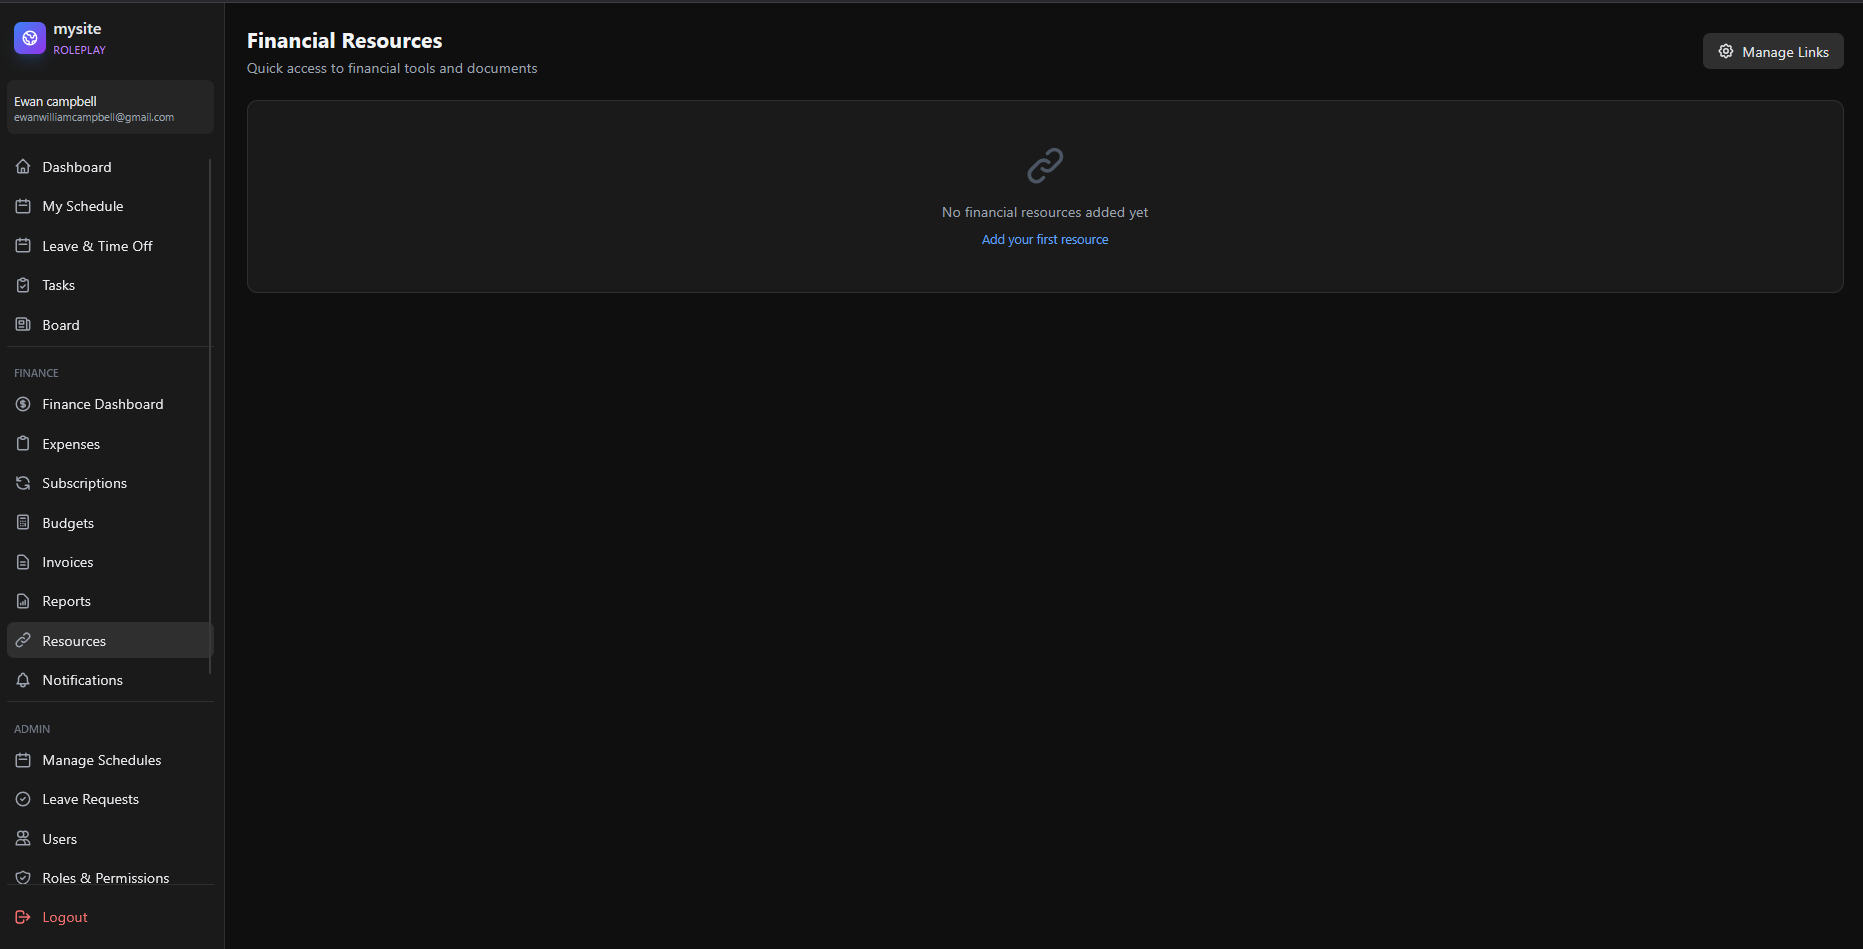The width and height of the screenshot is (1863, 949).
Task: Click the Leave Requests checkmark icon
Action: [23, 799]
